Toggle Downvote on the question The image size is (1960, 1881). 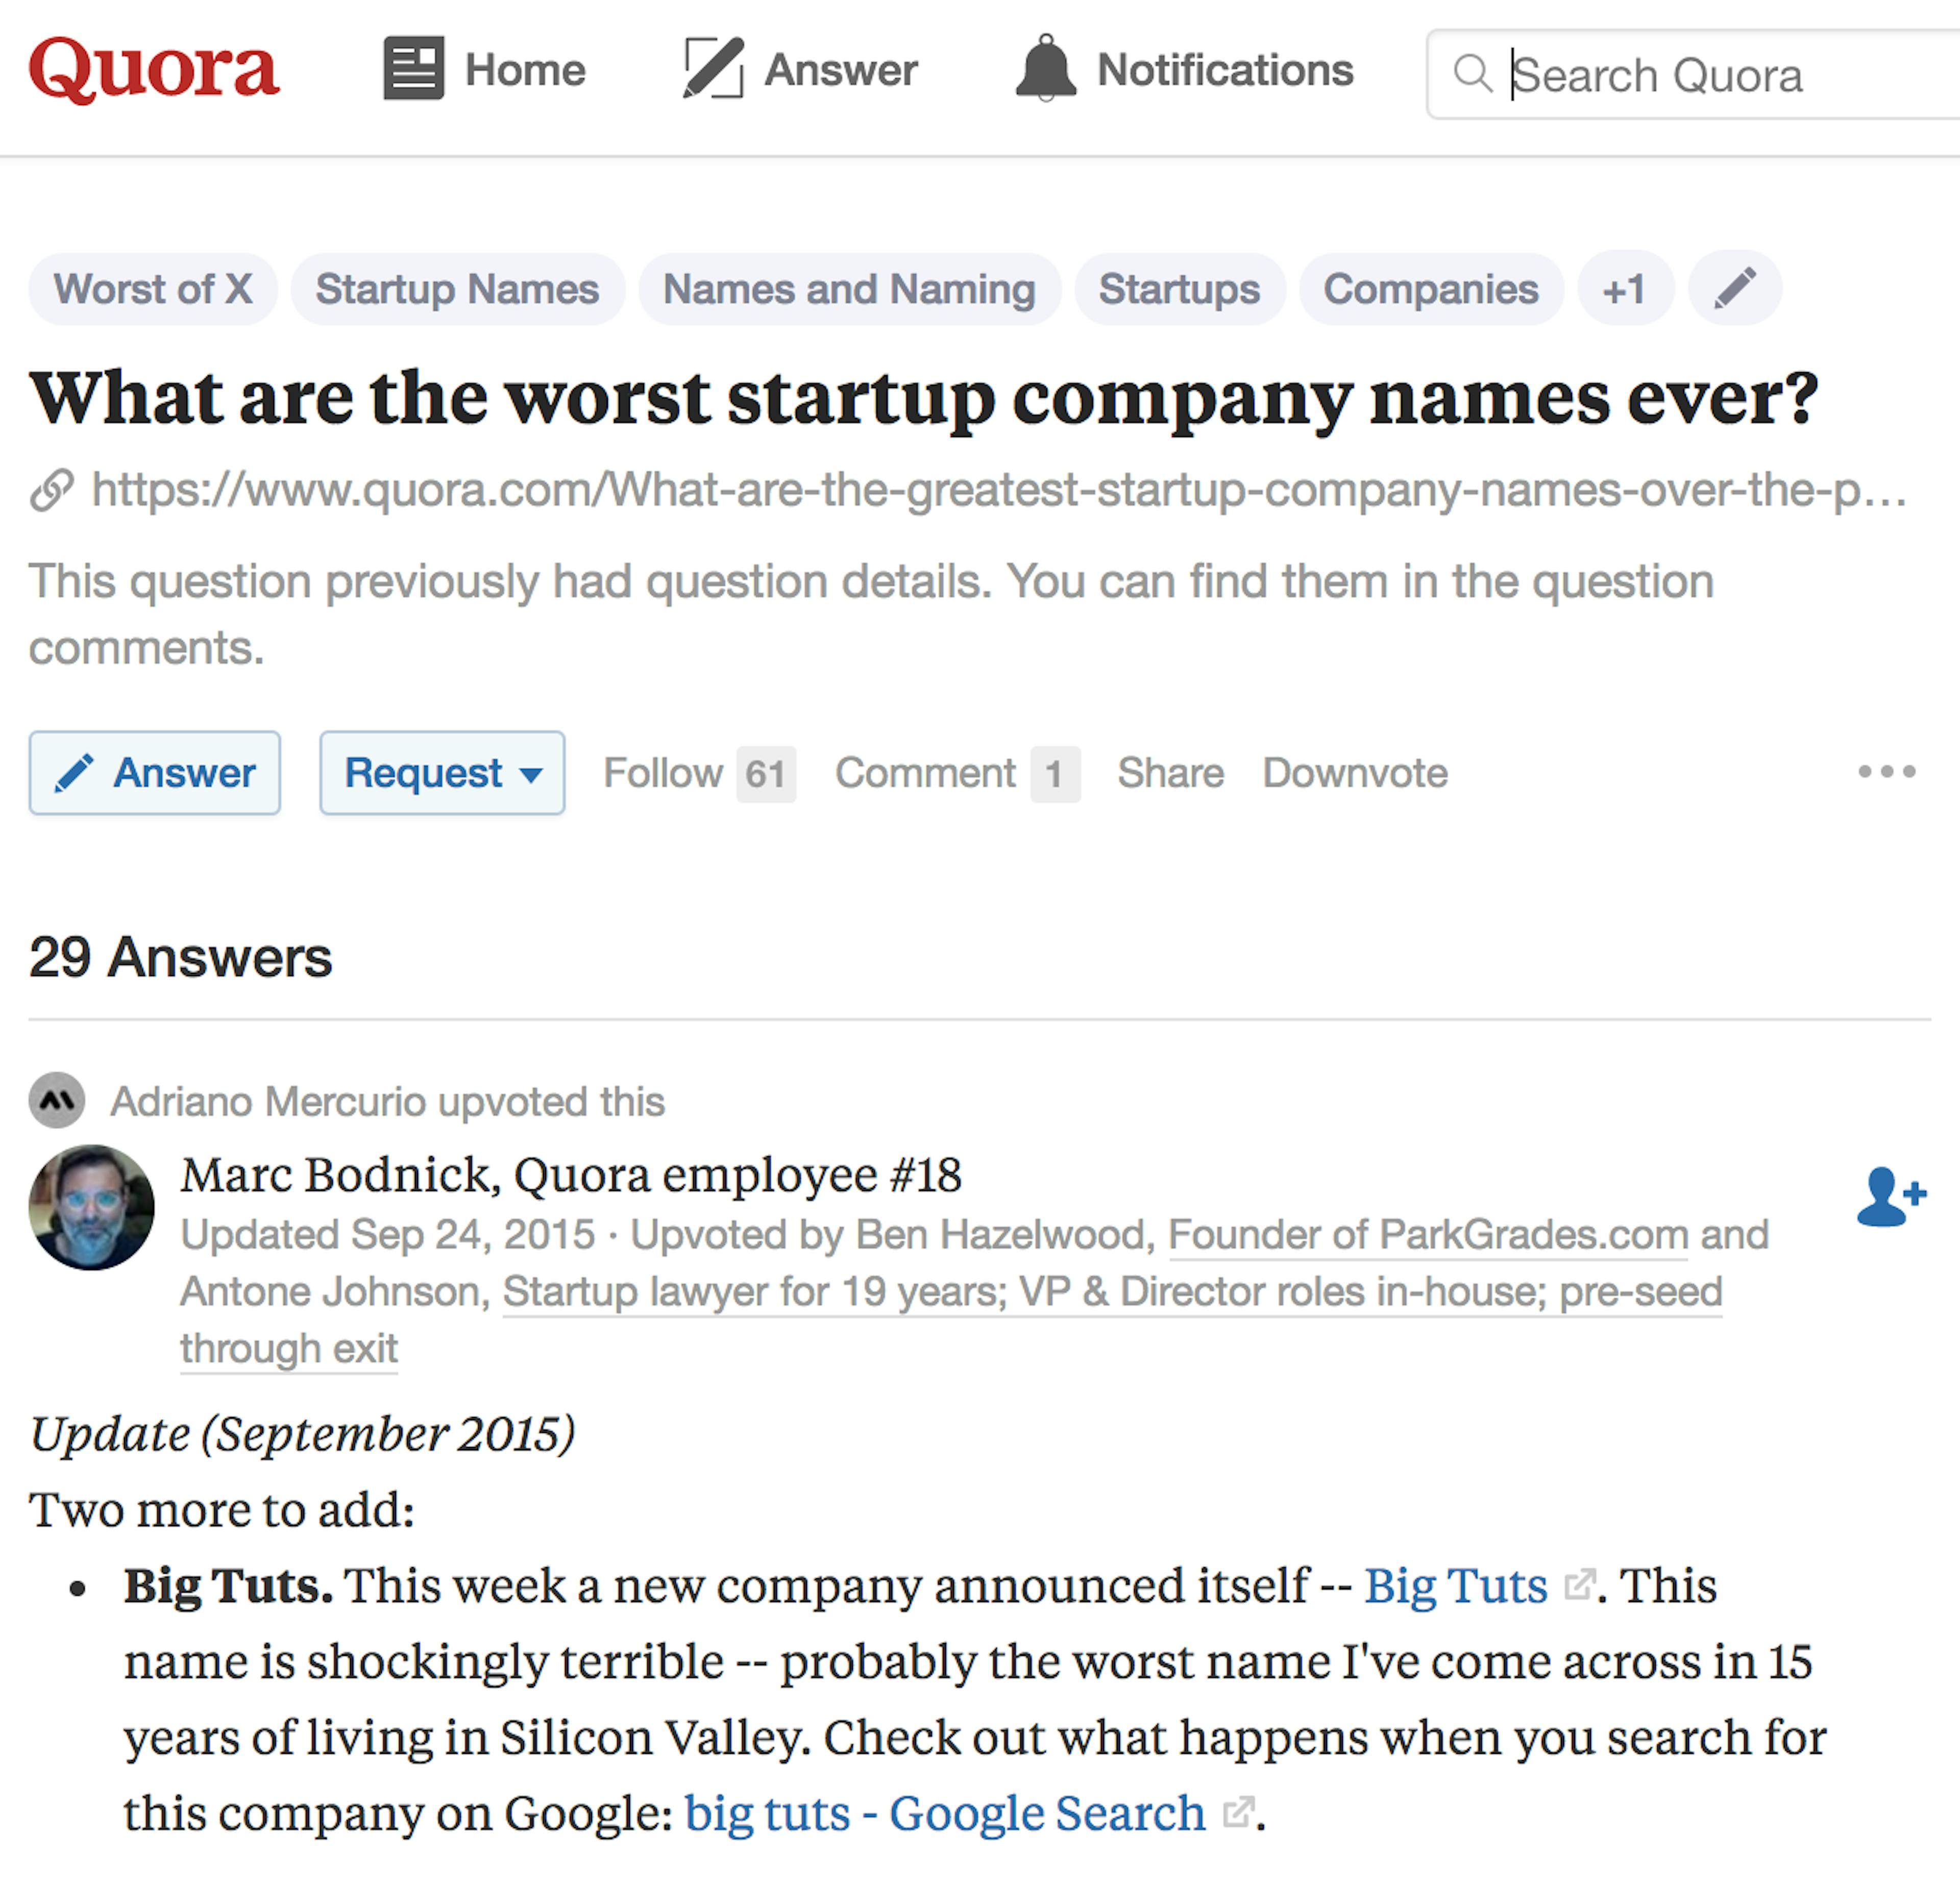tap(1355, 773)
